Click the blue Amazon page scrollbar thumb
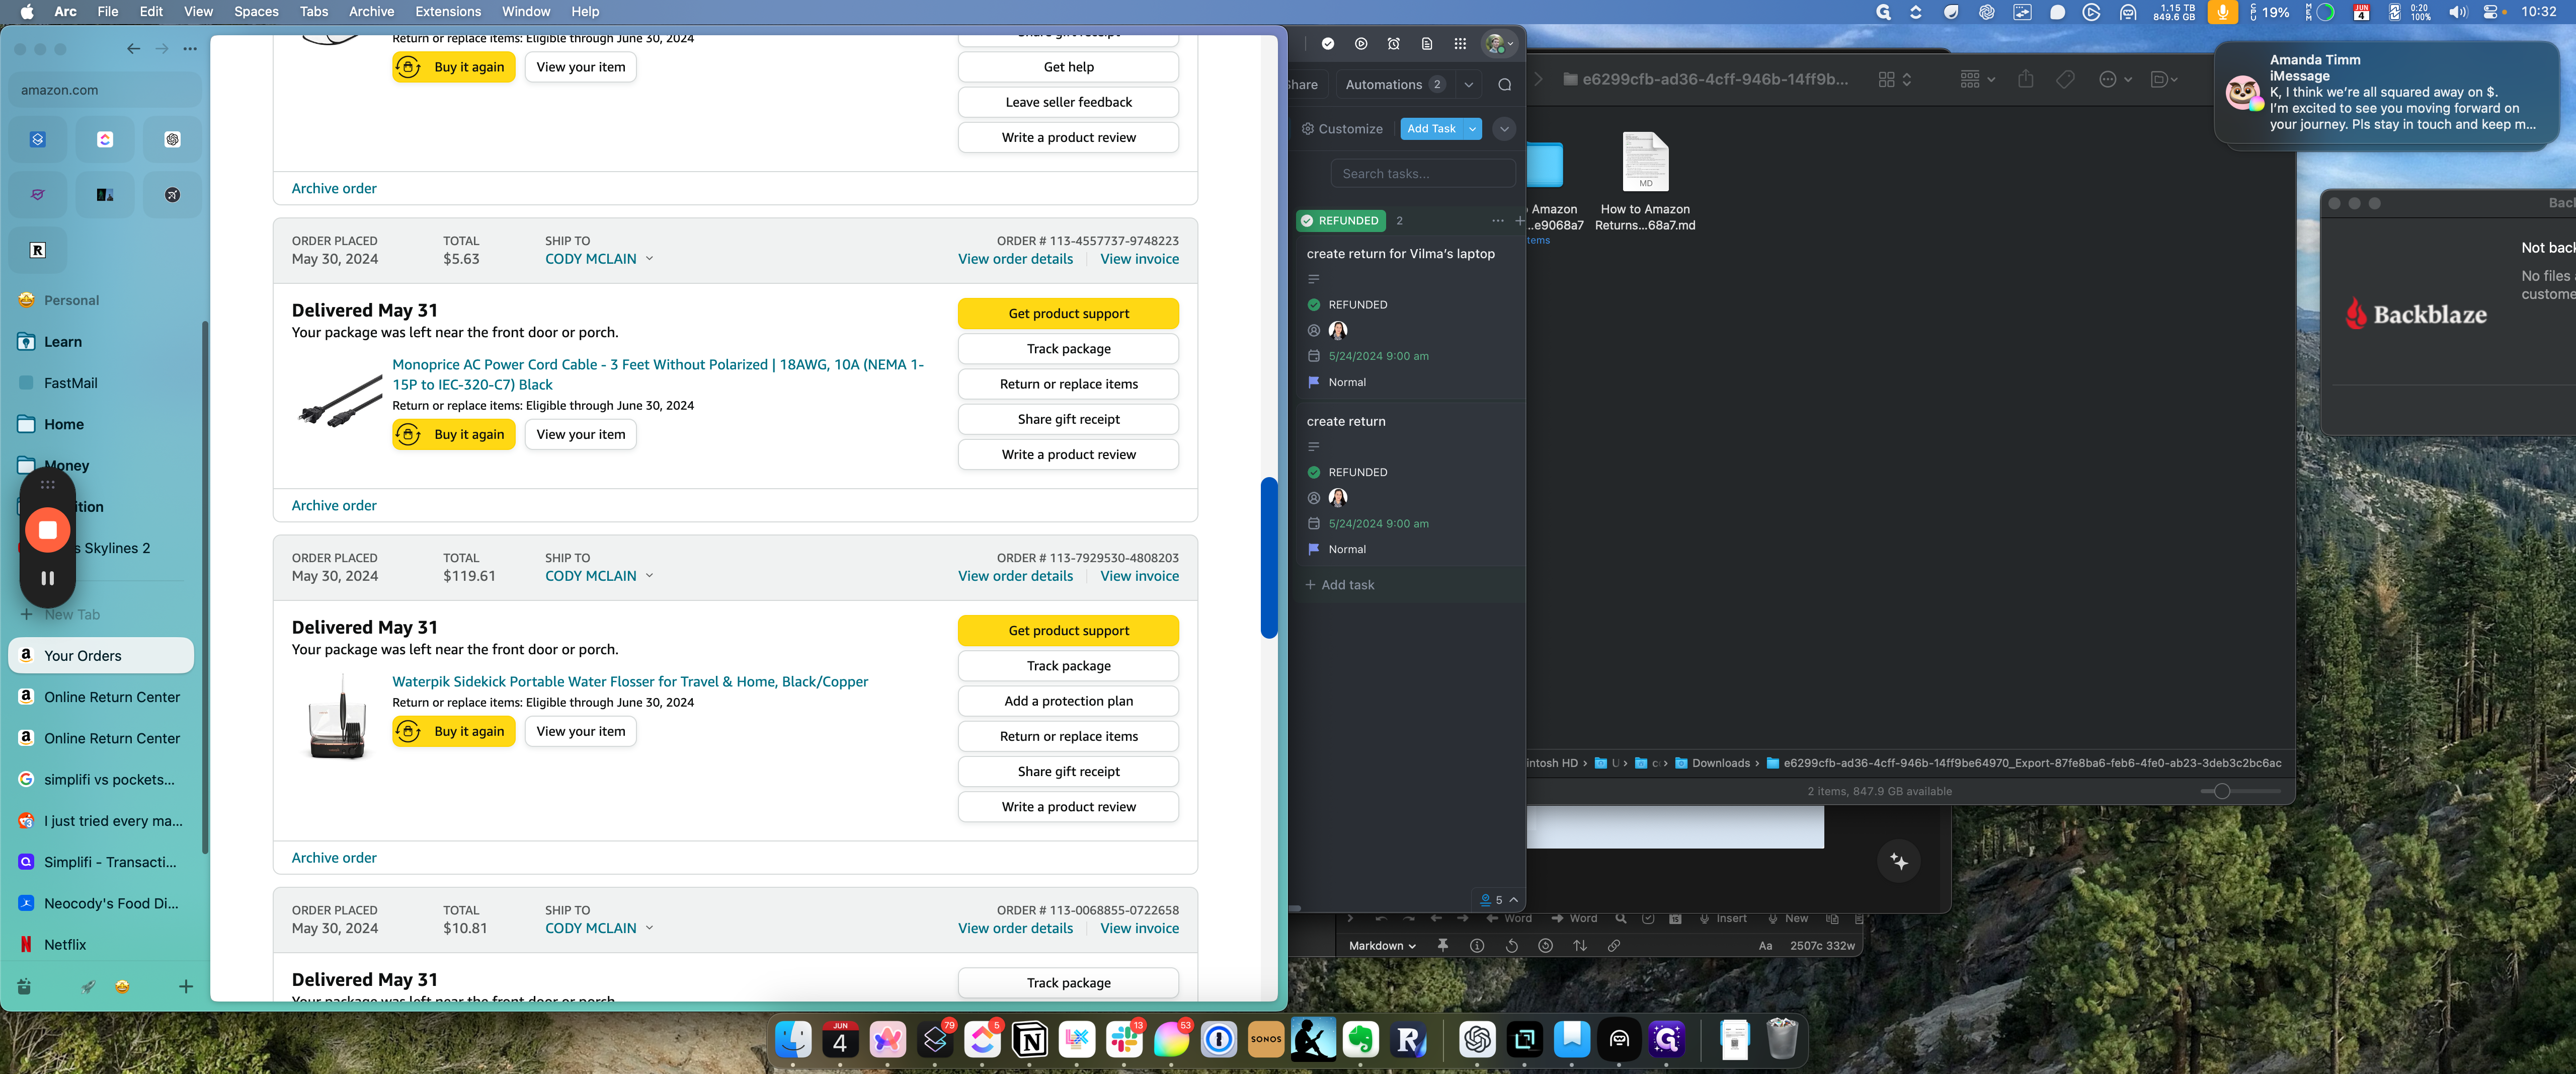Image resolution: width=2576 pixels, height=1074 pixels. pos(1269,558)
